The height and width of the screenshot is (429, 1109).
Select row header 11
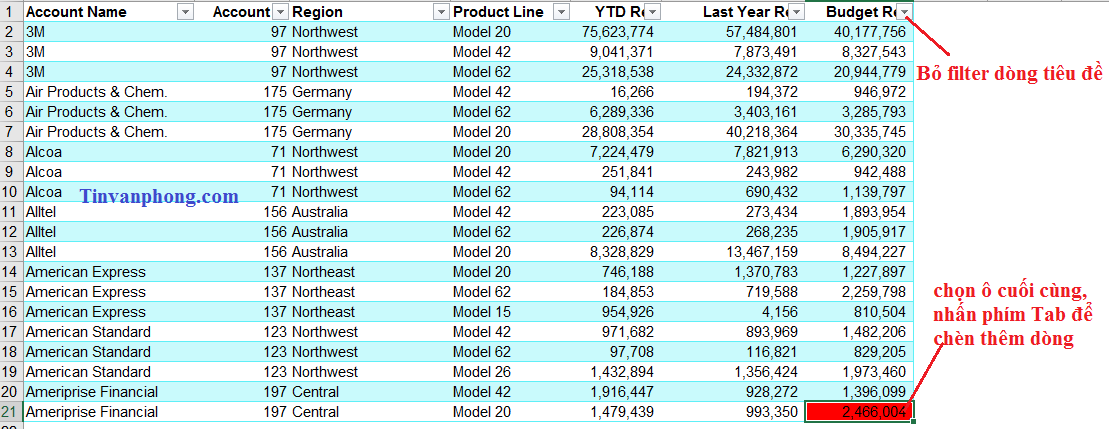click(11, 212)
